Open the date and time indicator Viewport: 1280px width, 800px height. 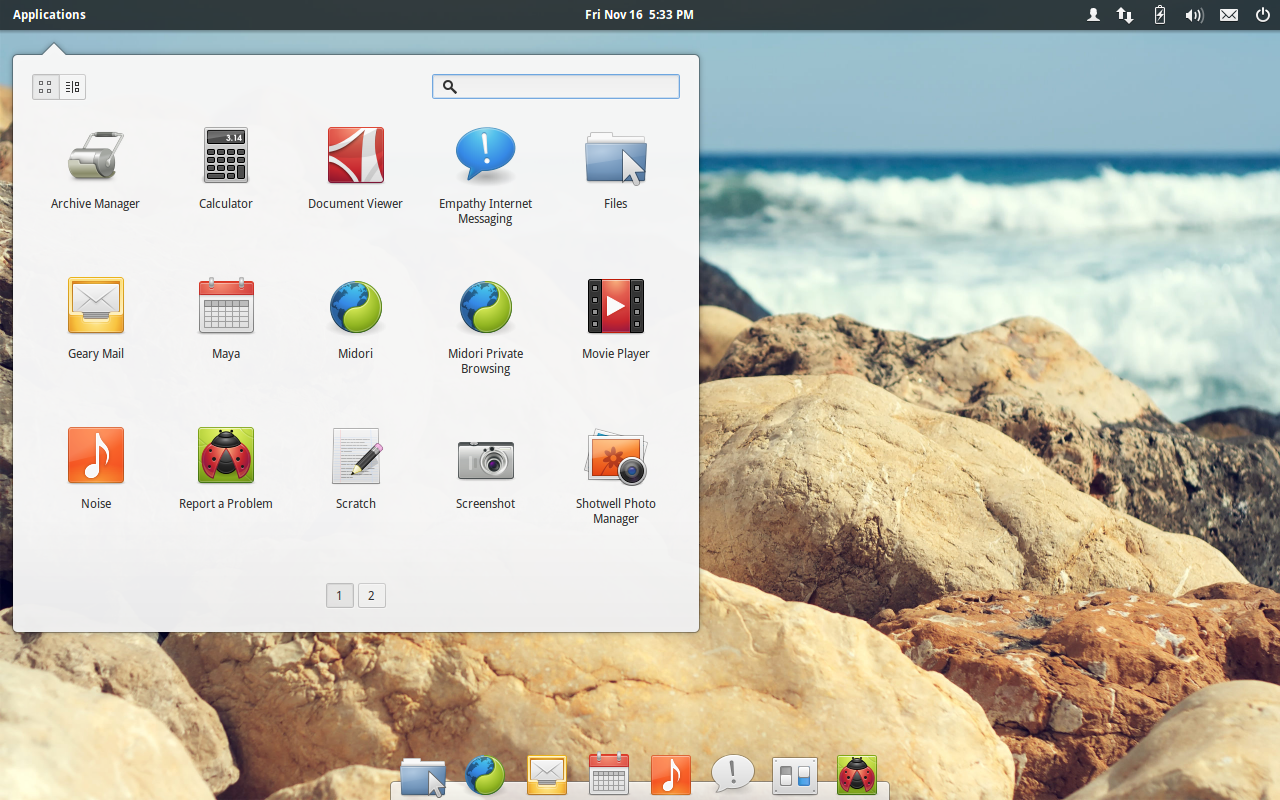(x=639, y=14)
